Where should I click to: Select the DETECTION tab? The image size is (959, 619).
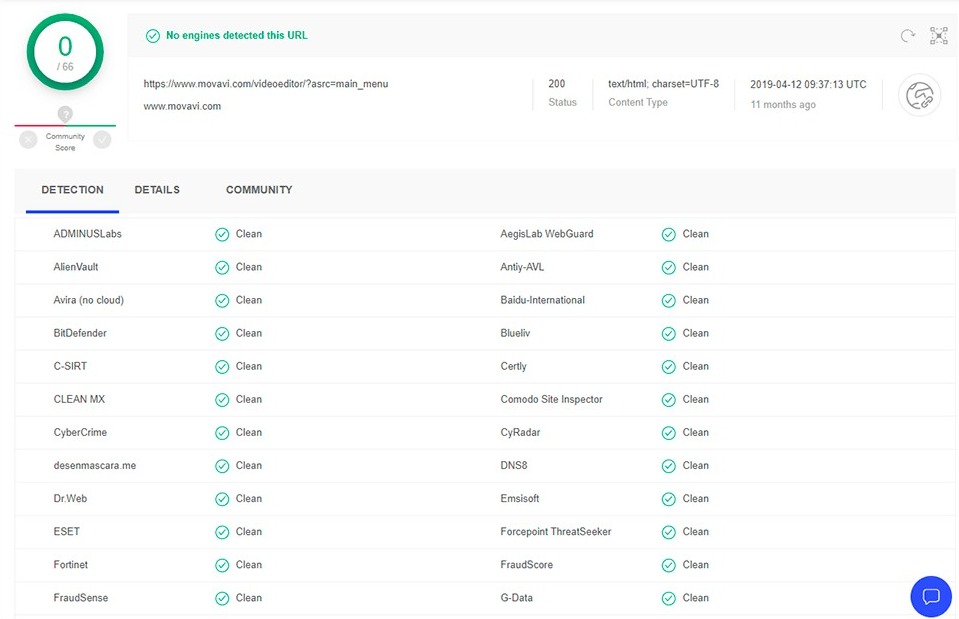click(x=72, y=190)
